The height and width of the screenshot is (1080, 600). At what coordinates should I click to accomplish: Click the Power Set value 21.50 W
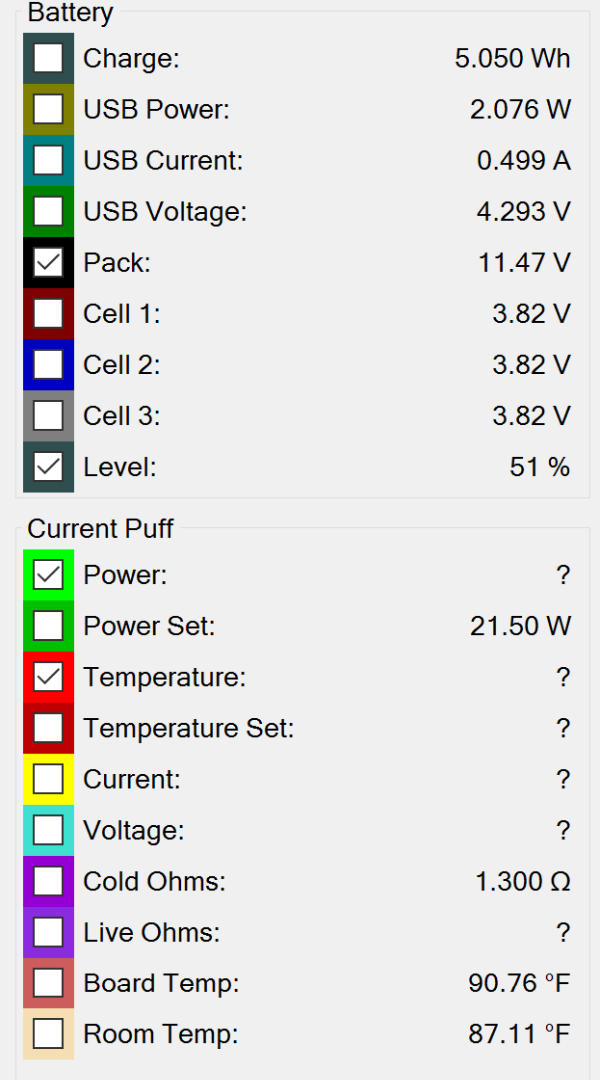(x=520, y=627)
